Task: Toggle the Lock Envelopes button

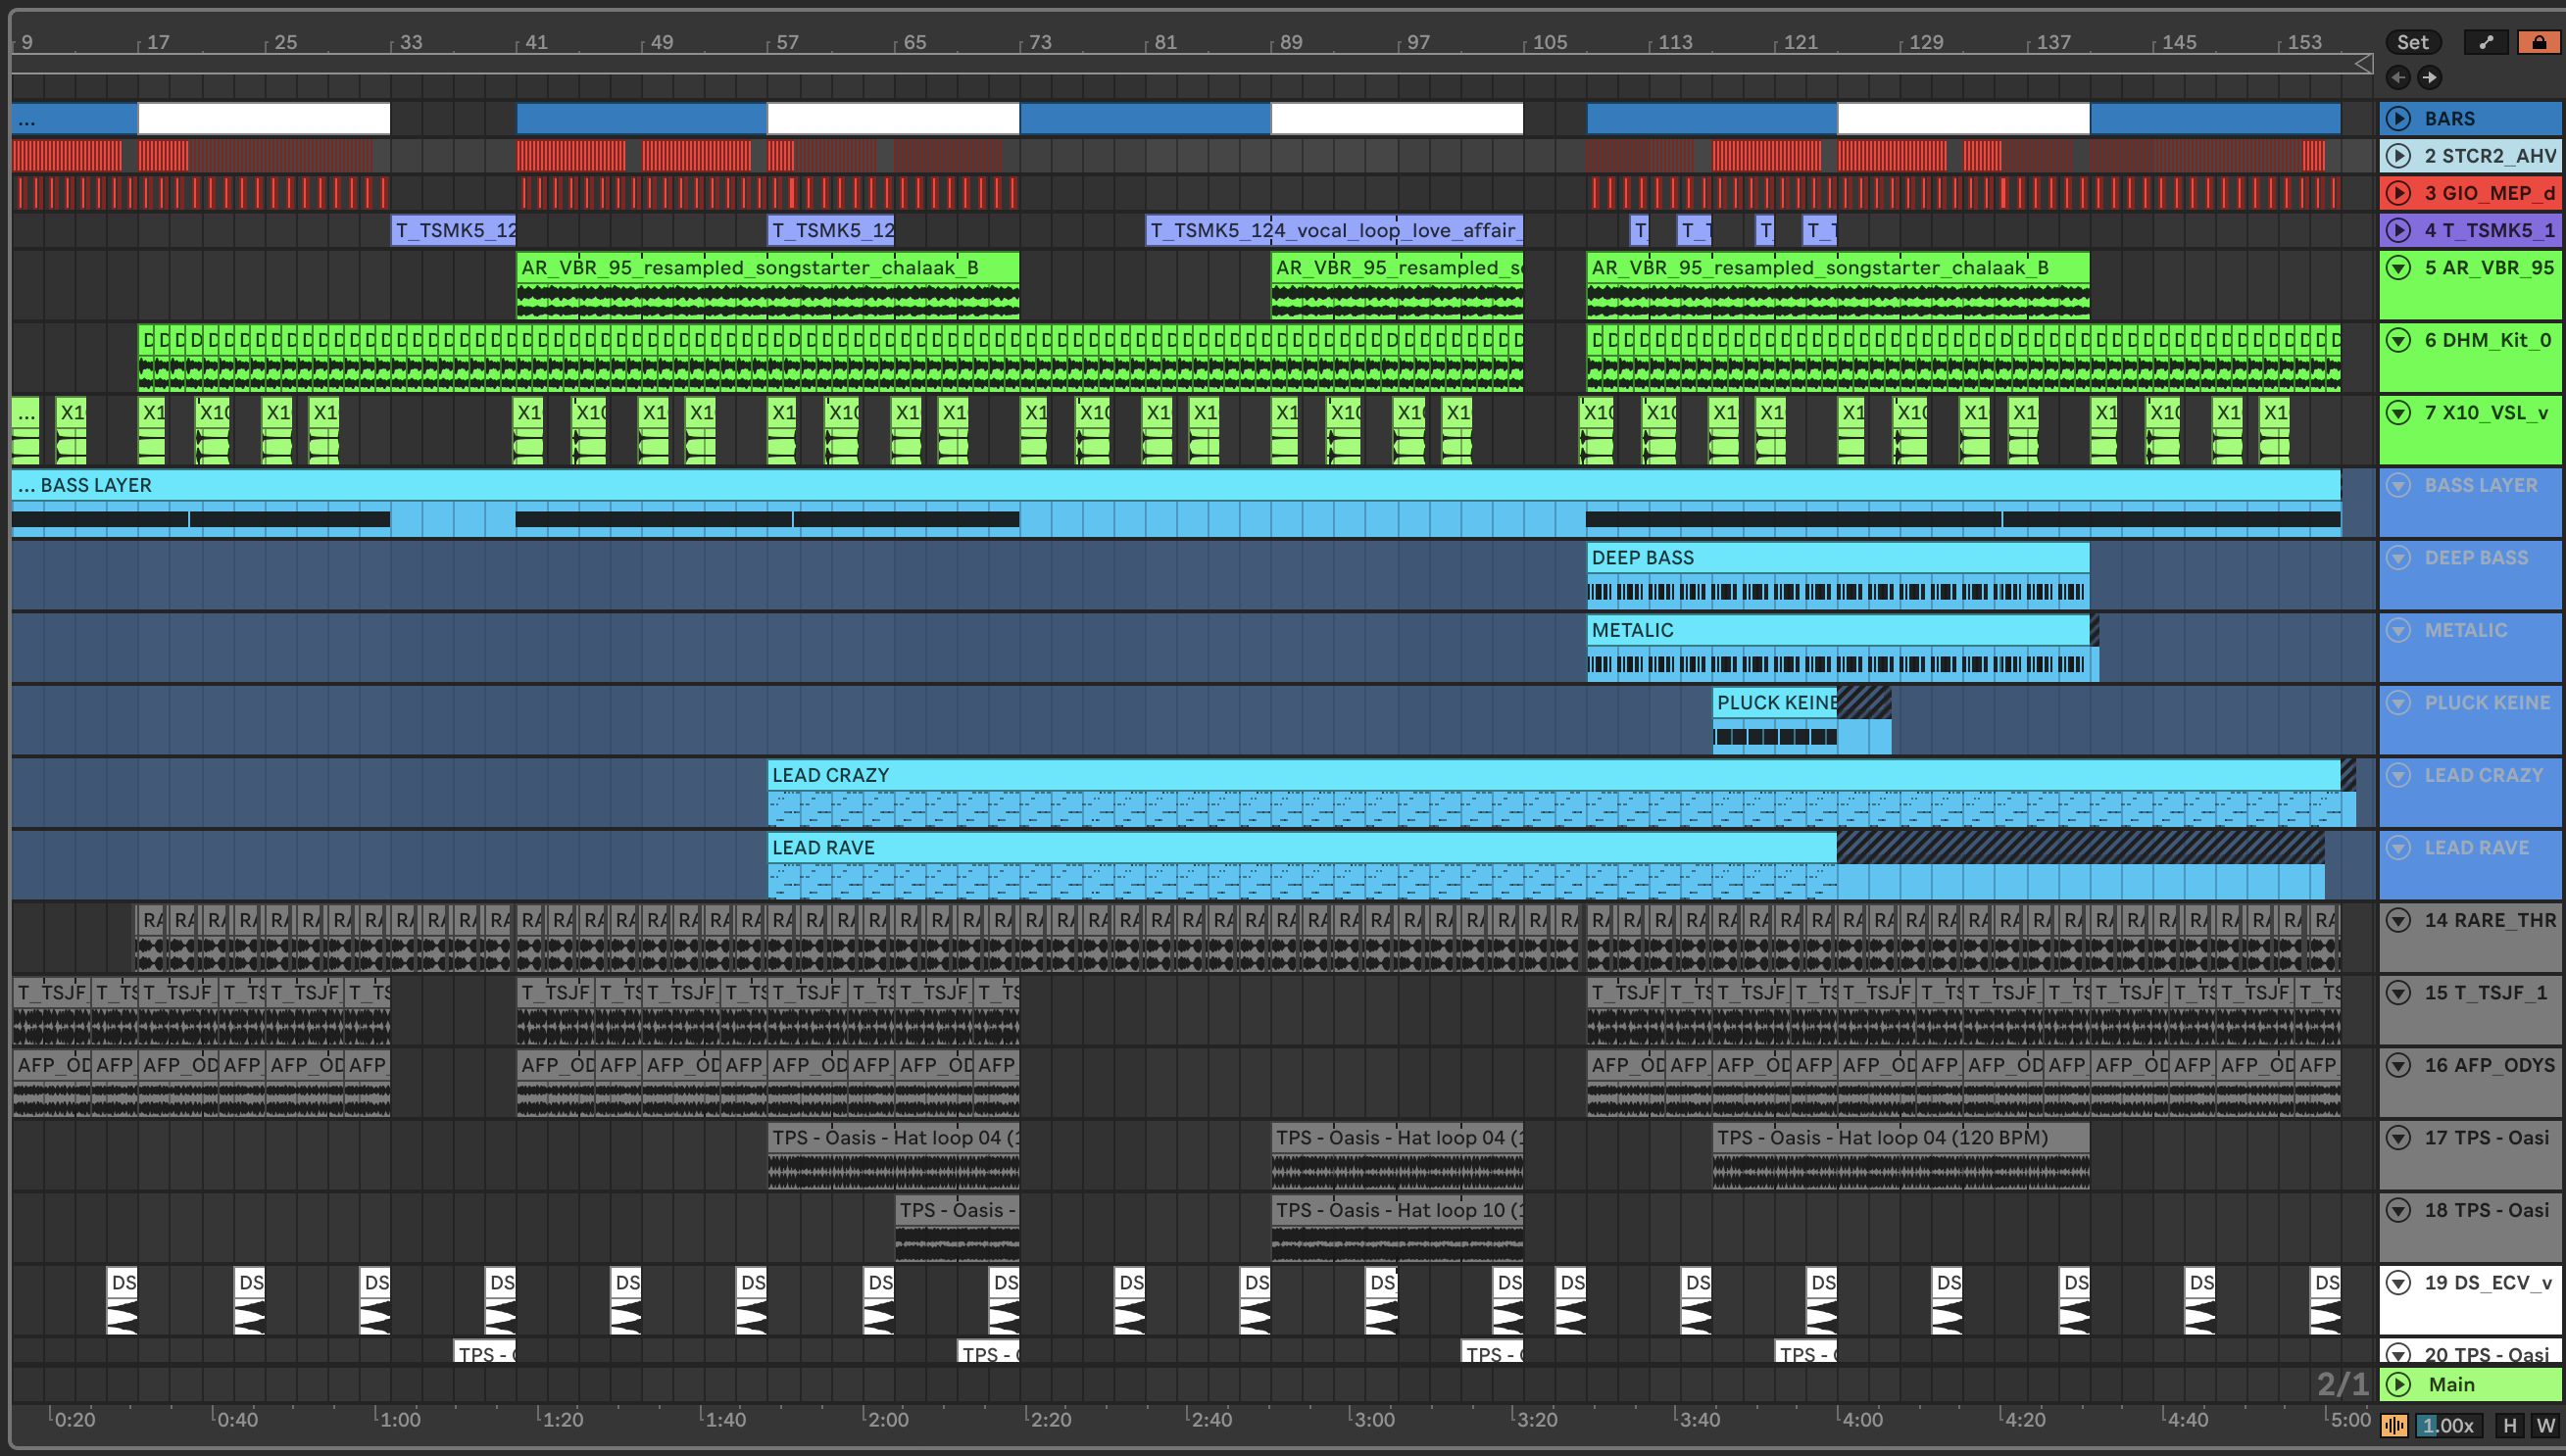Action: 2538,42
